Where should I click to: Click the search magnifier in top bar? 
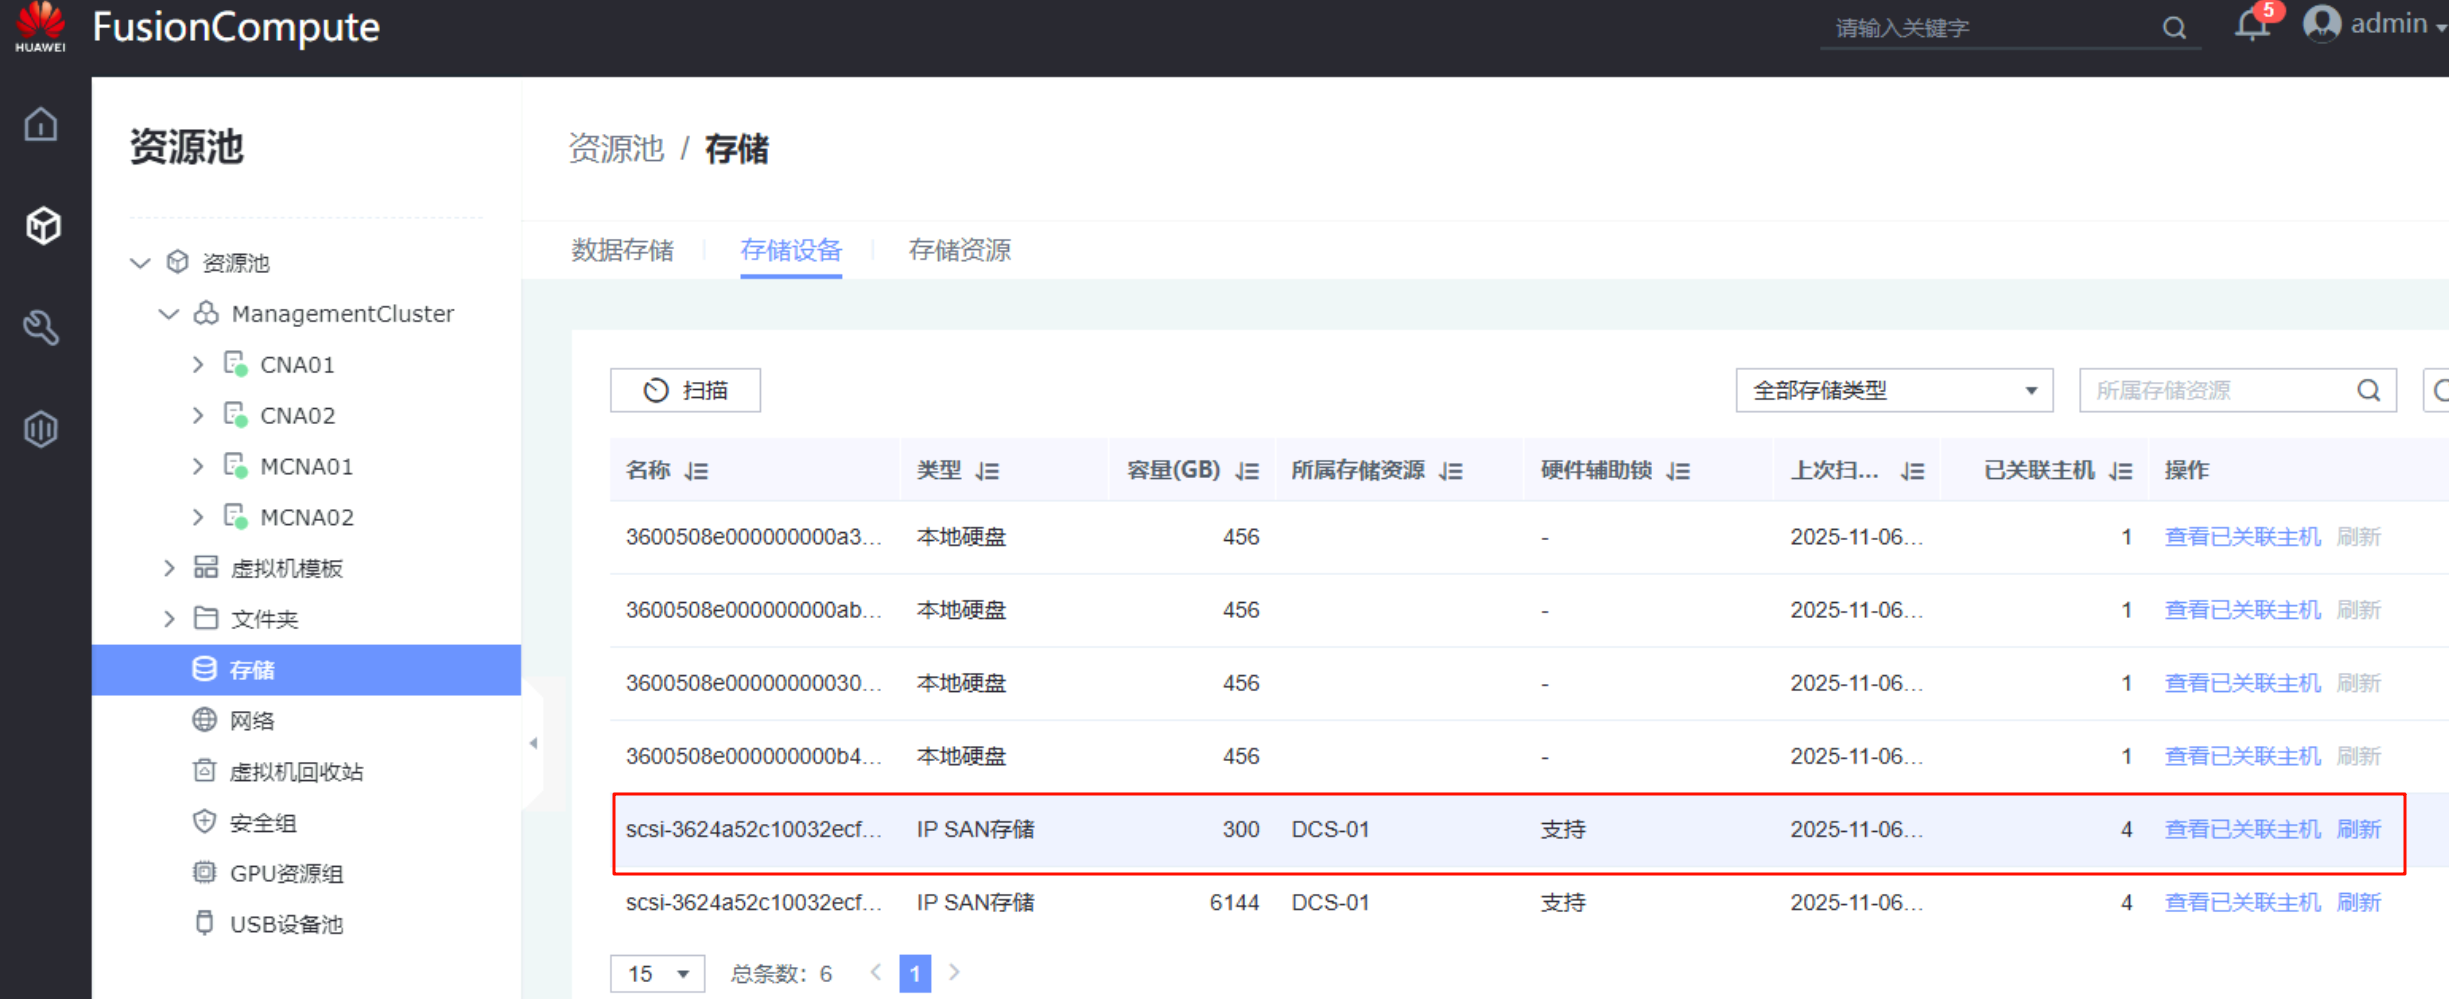(x=2174, y=28)
